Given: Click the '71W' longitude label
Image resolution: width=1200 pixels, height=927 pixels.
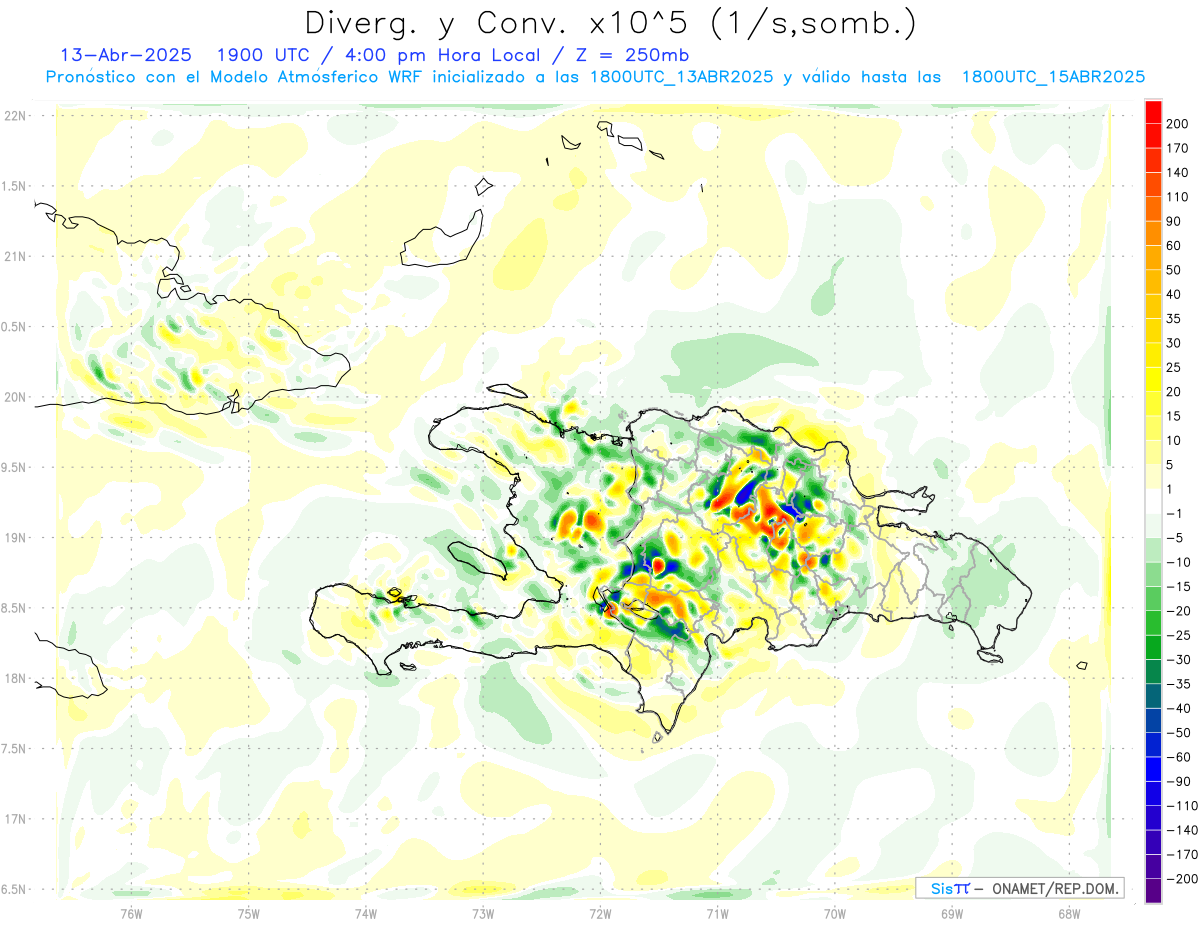Looking at the screenshot, I should [717, 912].
